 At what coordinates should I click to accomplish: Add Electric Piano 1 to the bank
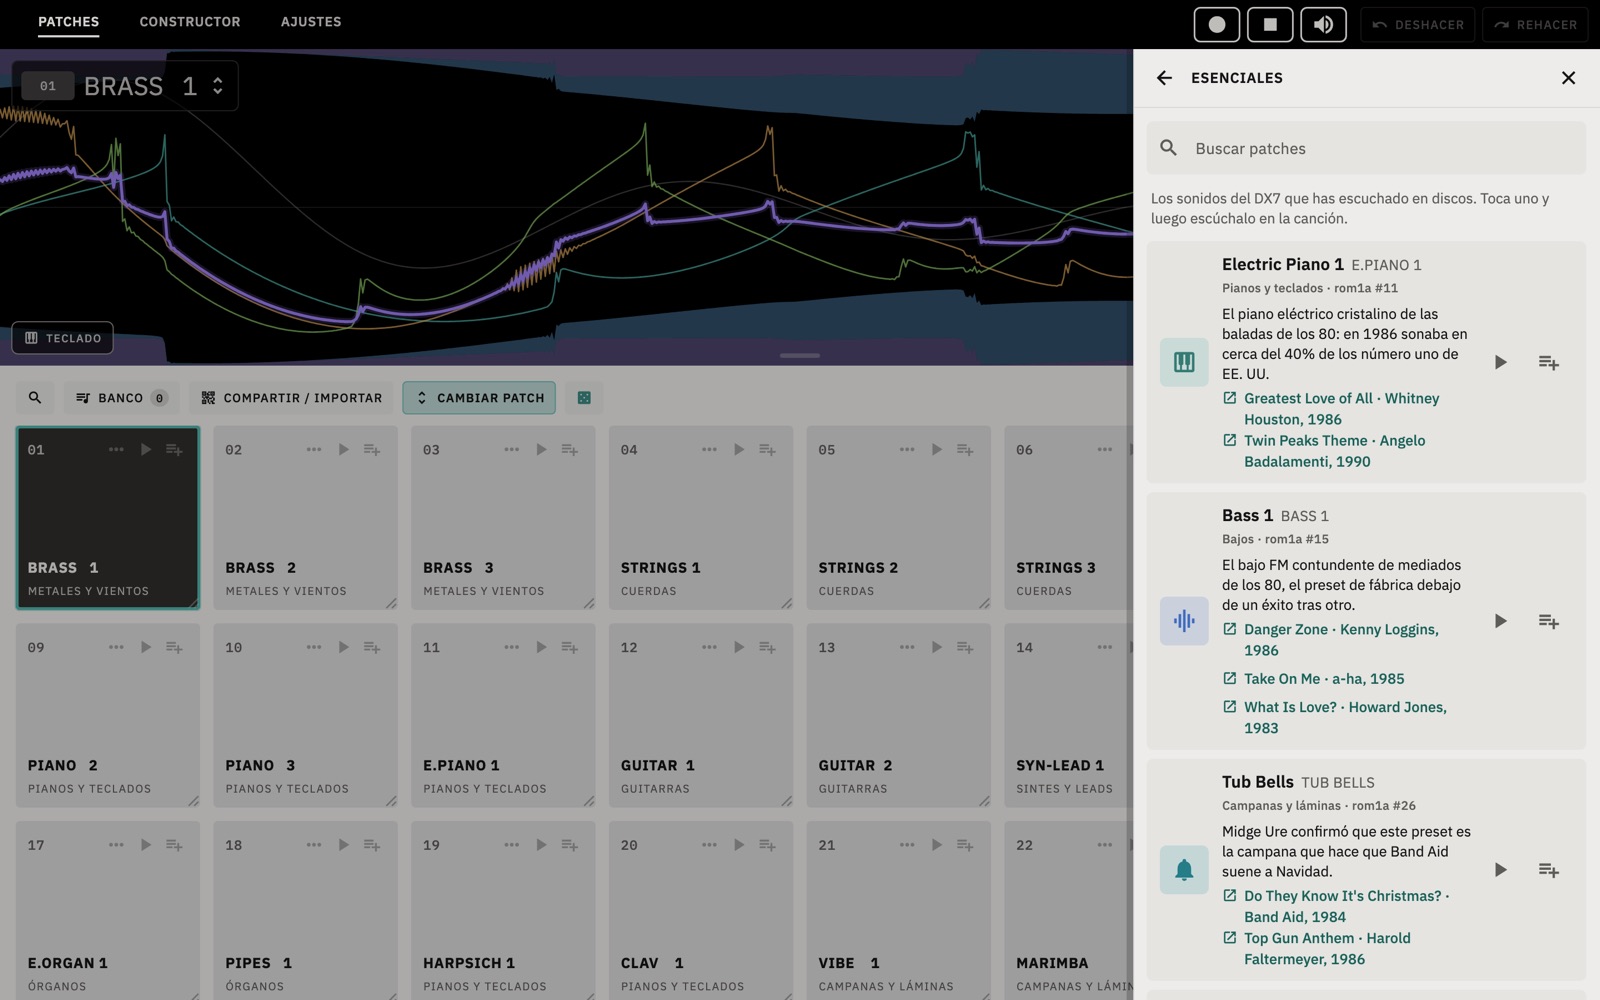tap(1548, 362)
